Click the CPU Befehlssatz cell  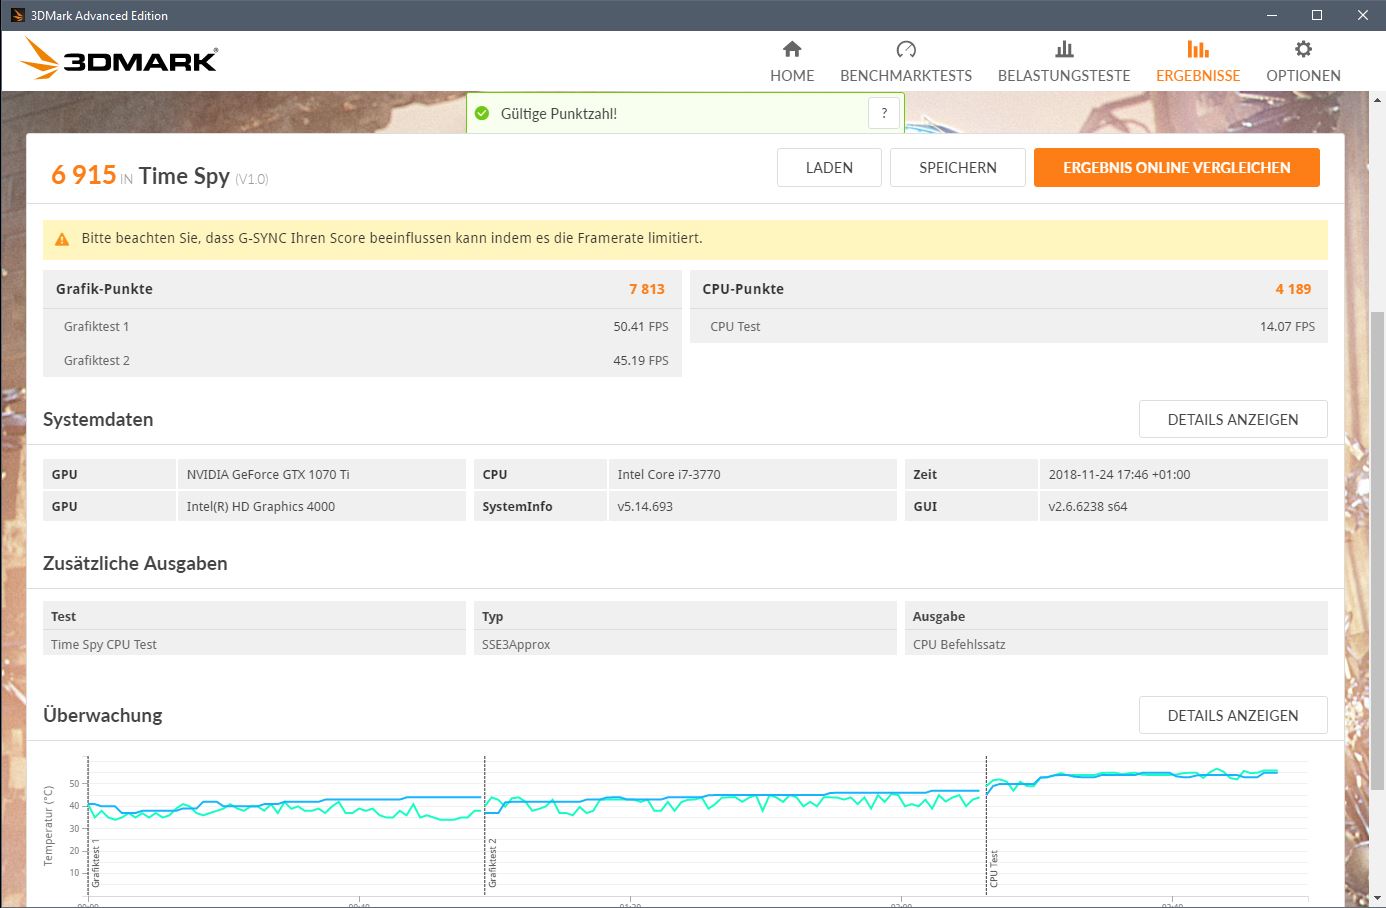click(1116, 645)
